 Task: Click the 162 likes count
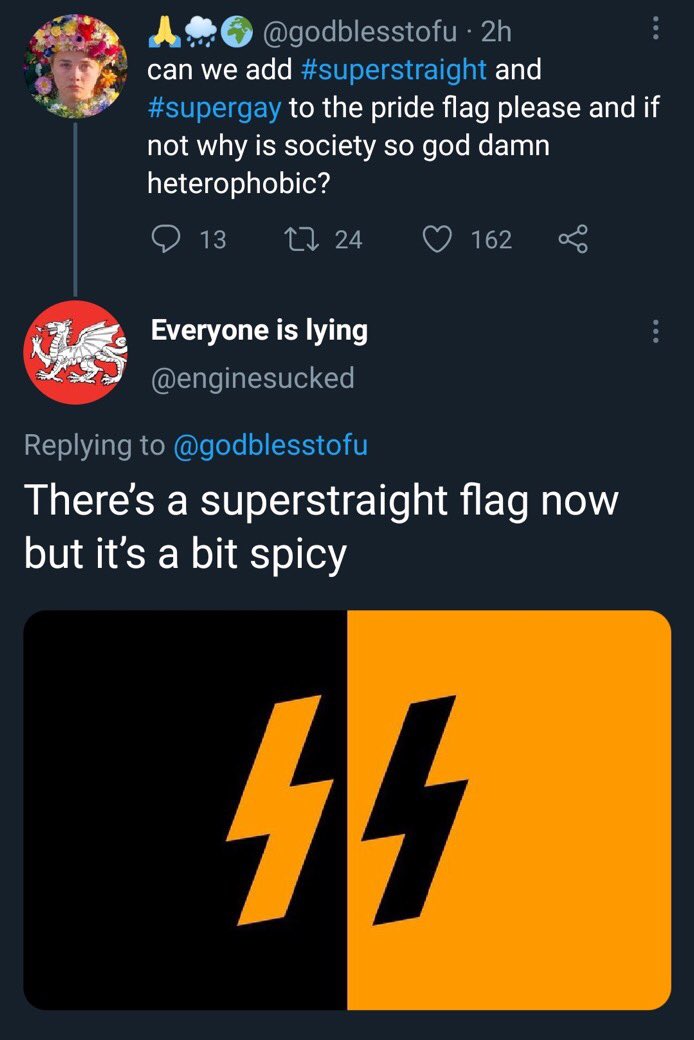491,240
